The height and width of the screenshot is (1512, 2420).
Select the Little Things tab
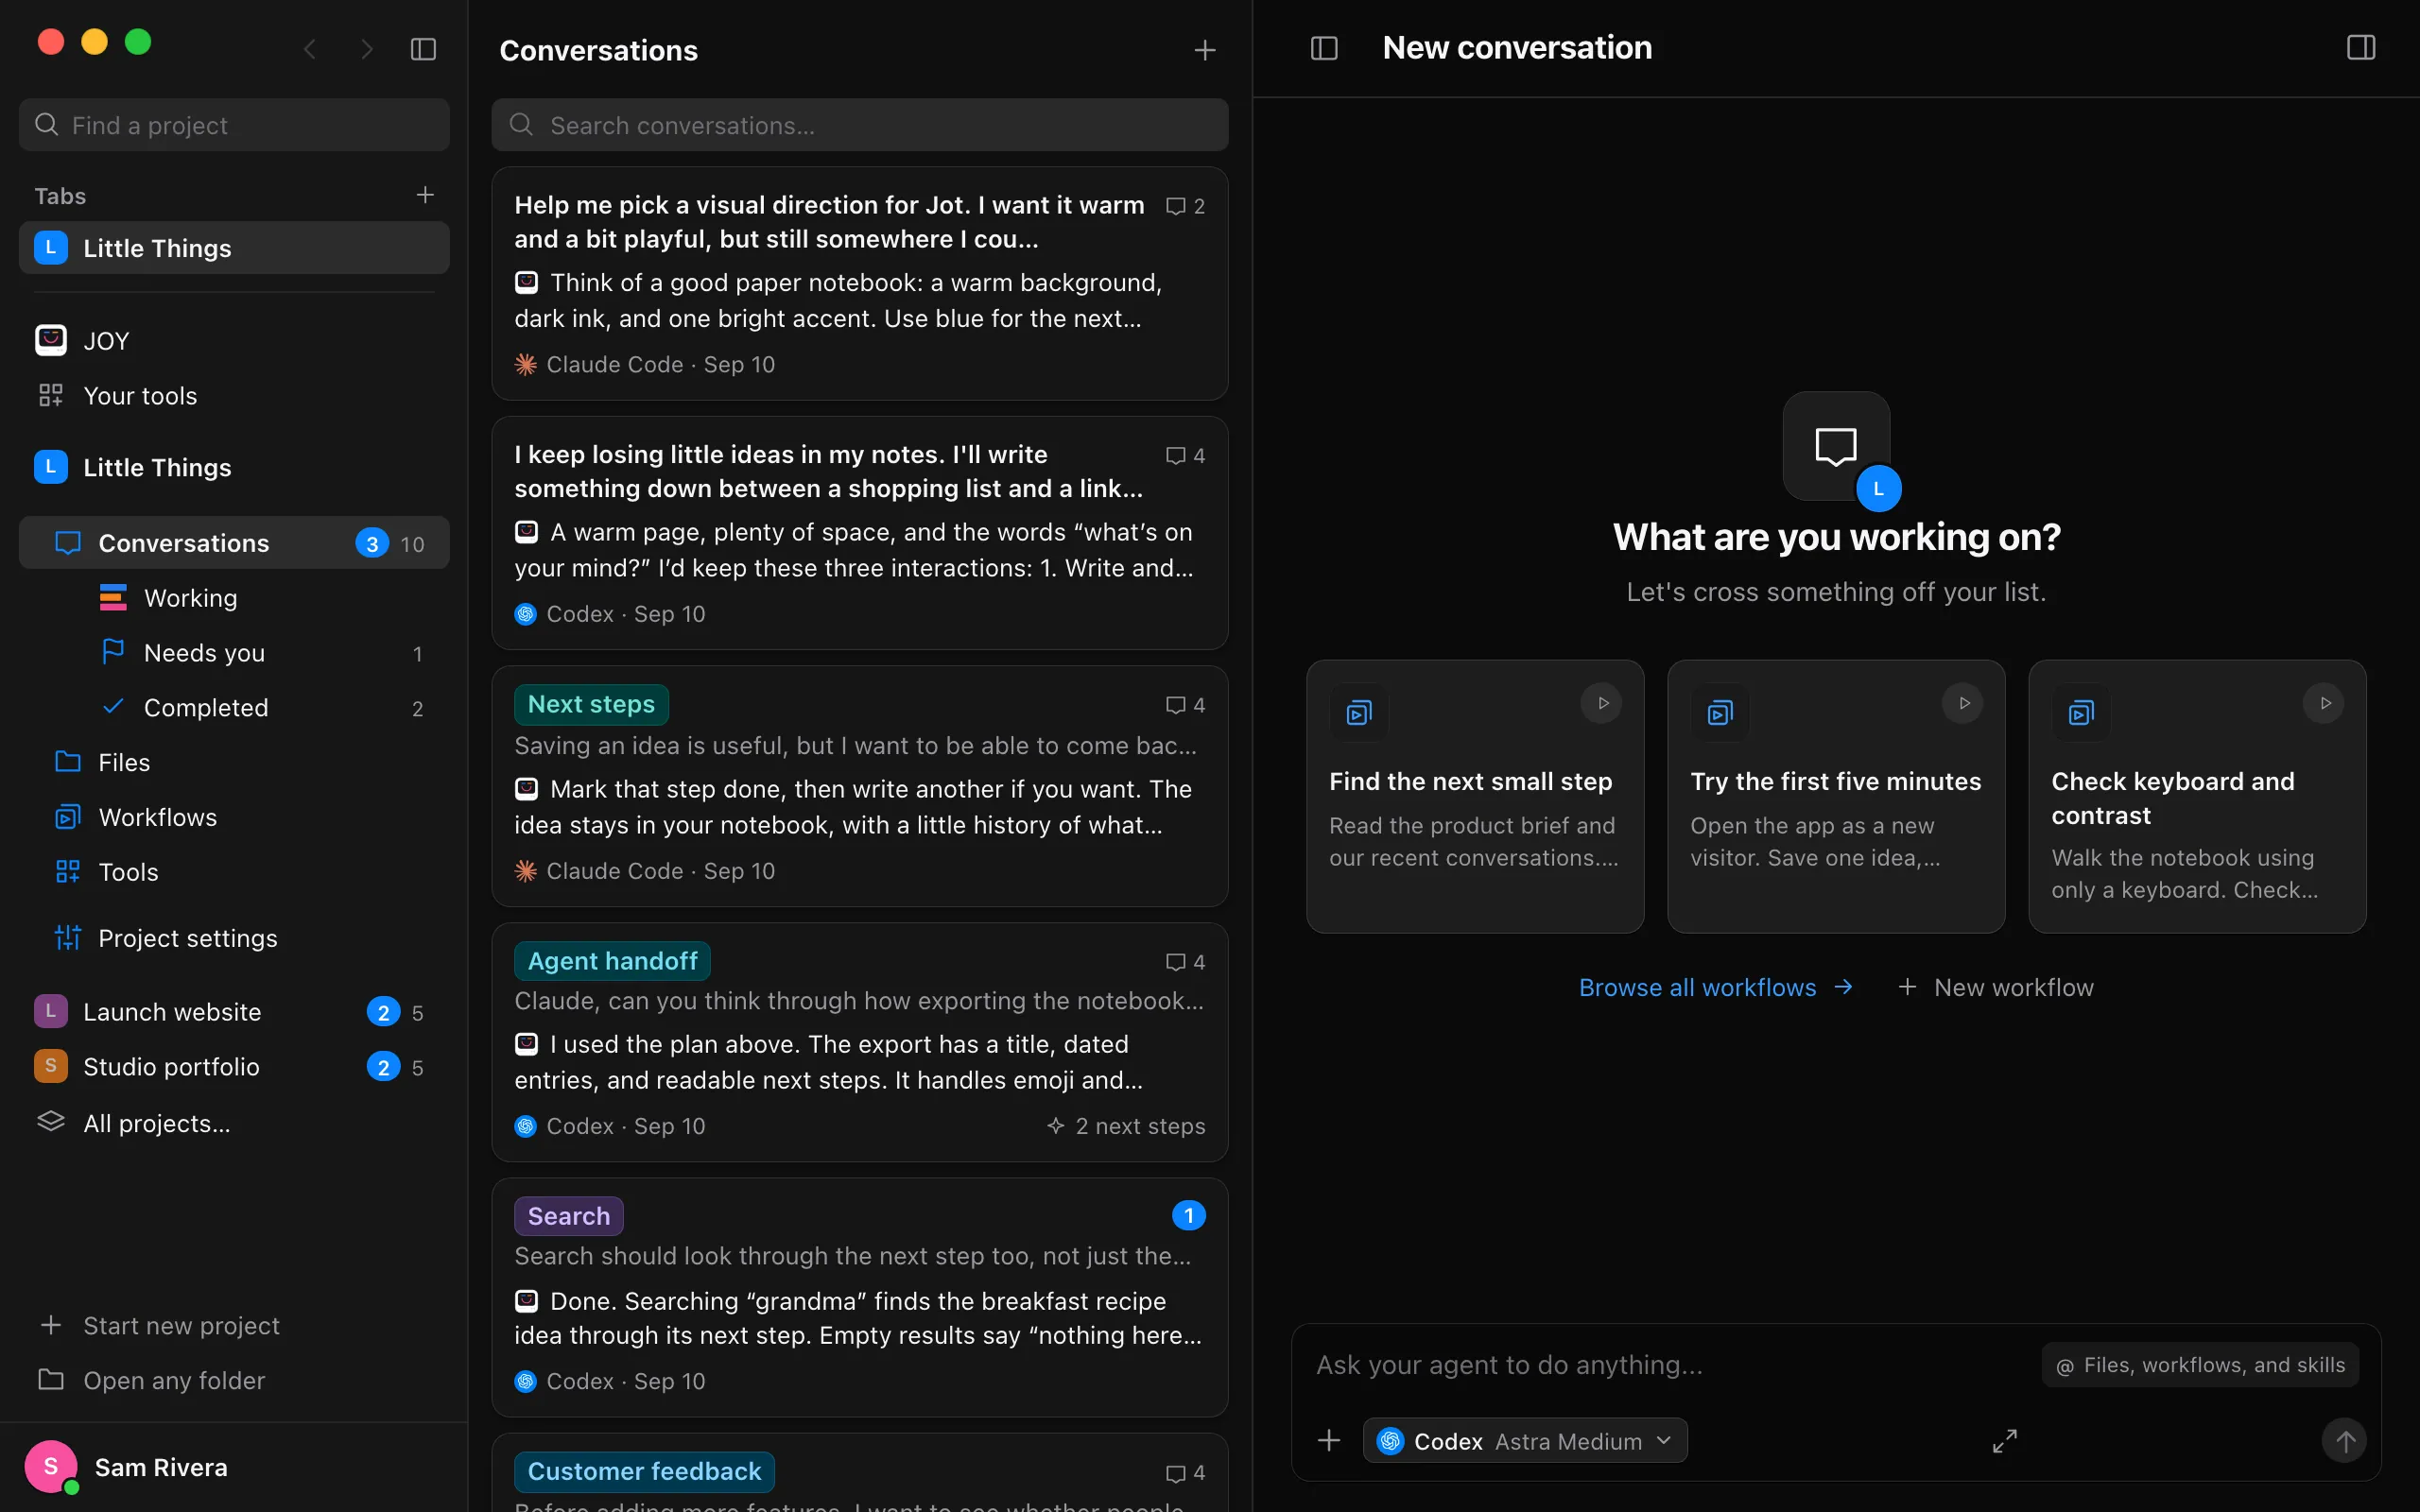234,248
